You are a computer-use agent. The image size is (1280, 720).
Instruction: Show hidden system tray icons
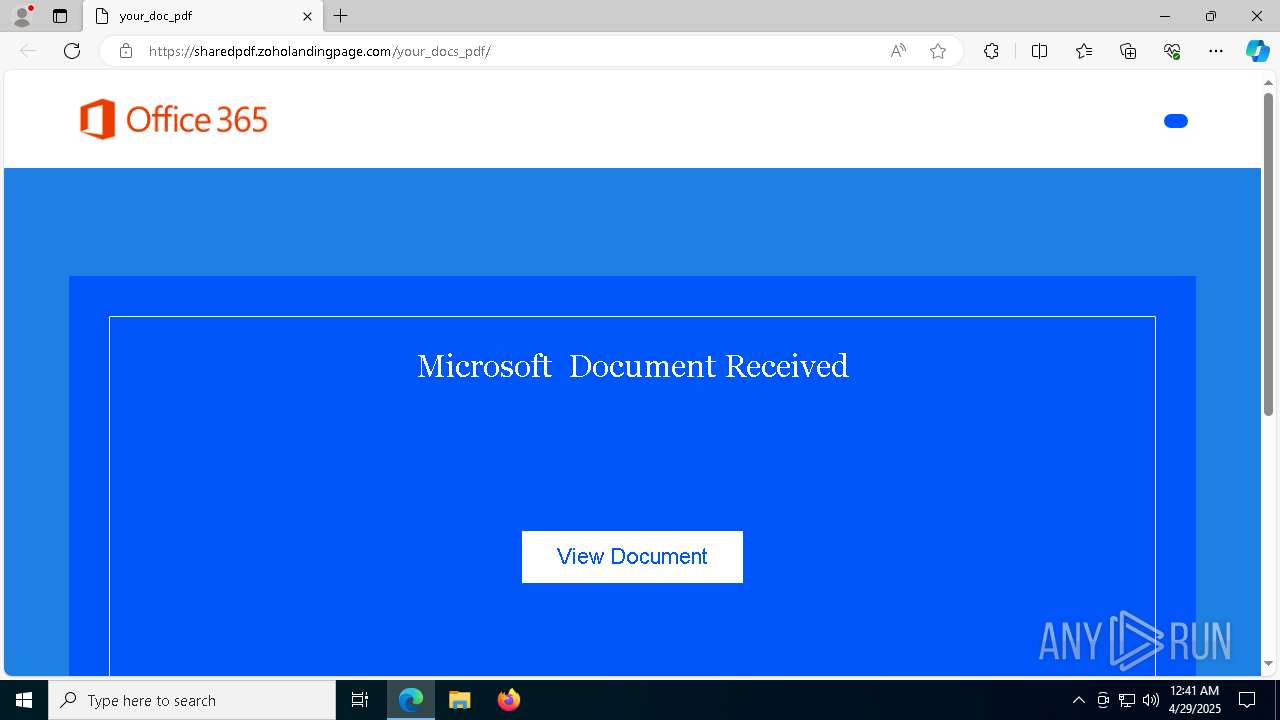pos(1078,700)
